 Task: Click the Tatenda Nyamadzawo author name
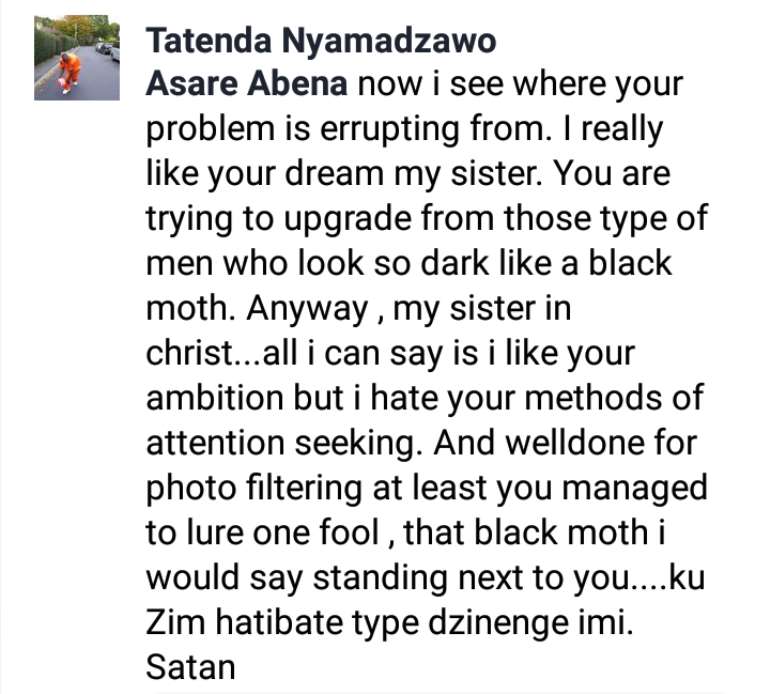pos(321,40)
